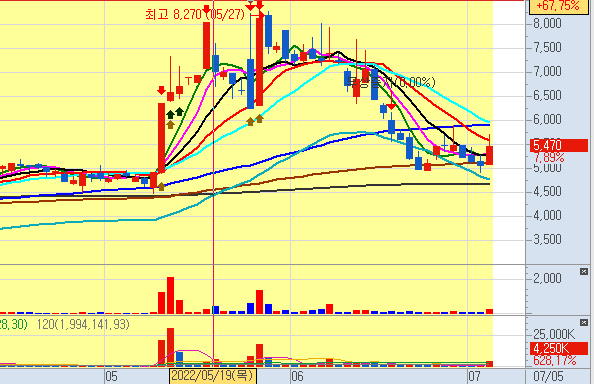
Task: Click the 2022/05/19(목) date tooltip
Action: point(213,376)
